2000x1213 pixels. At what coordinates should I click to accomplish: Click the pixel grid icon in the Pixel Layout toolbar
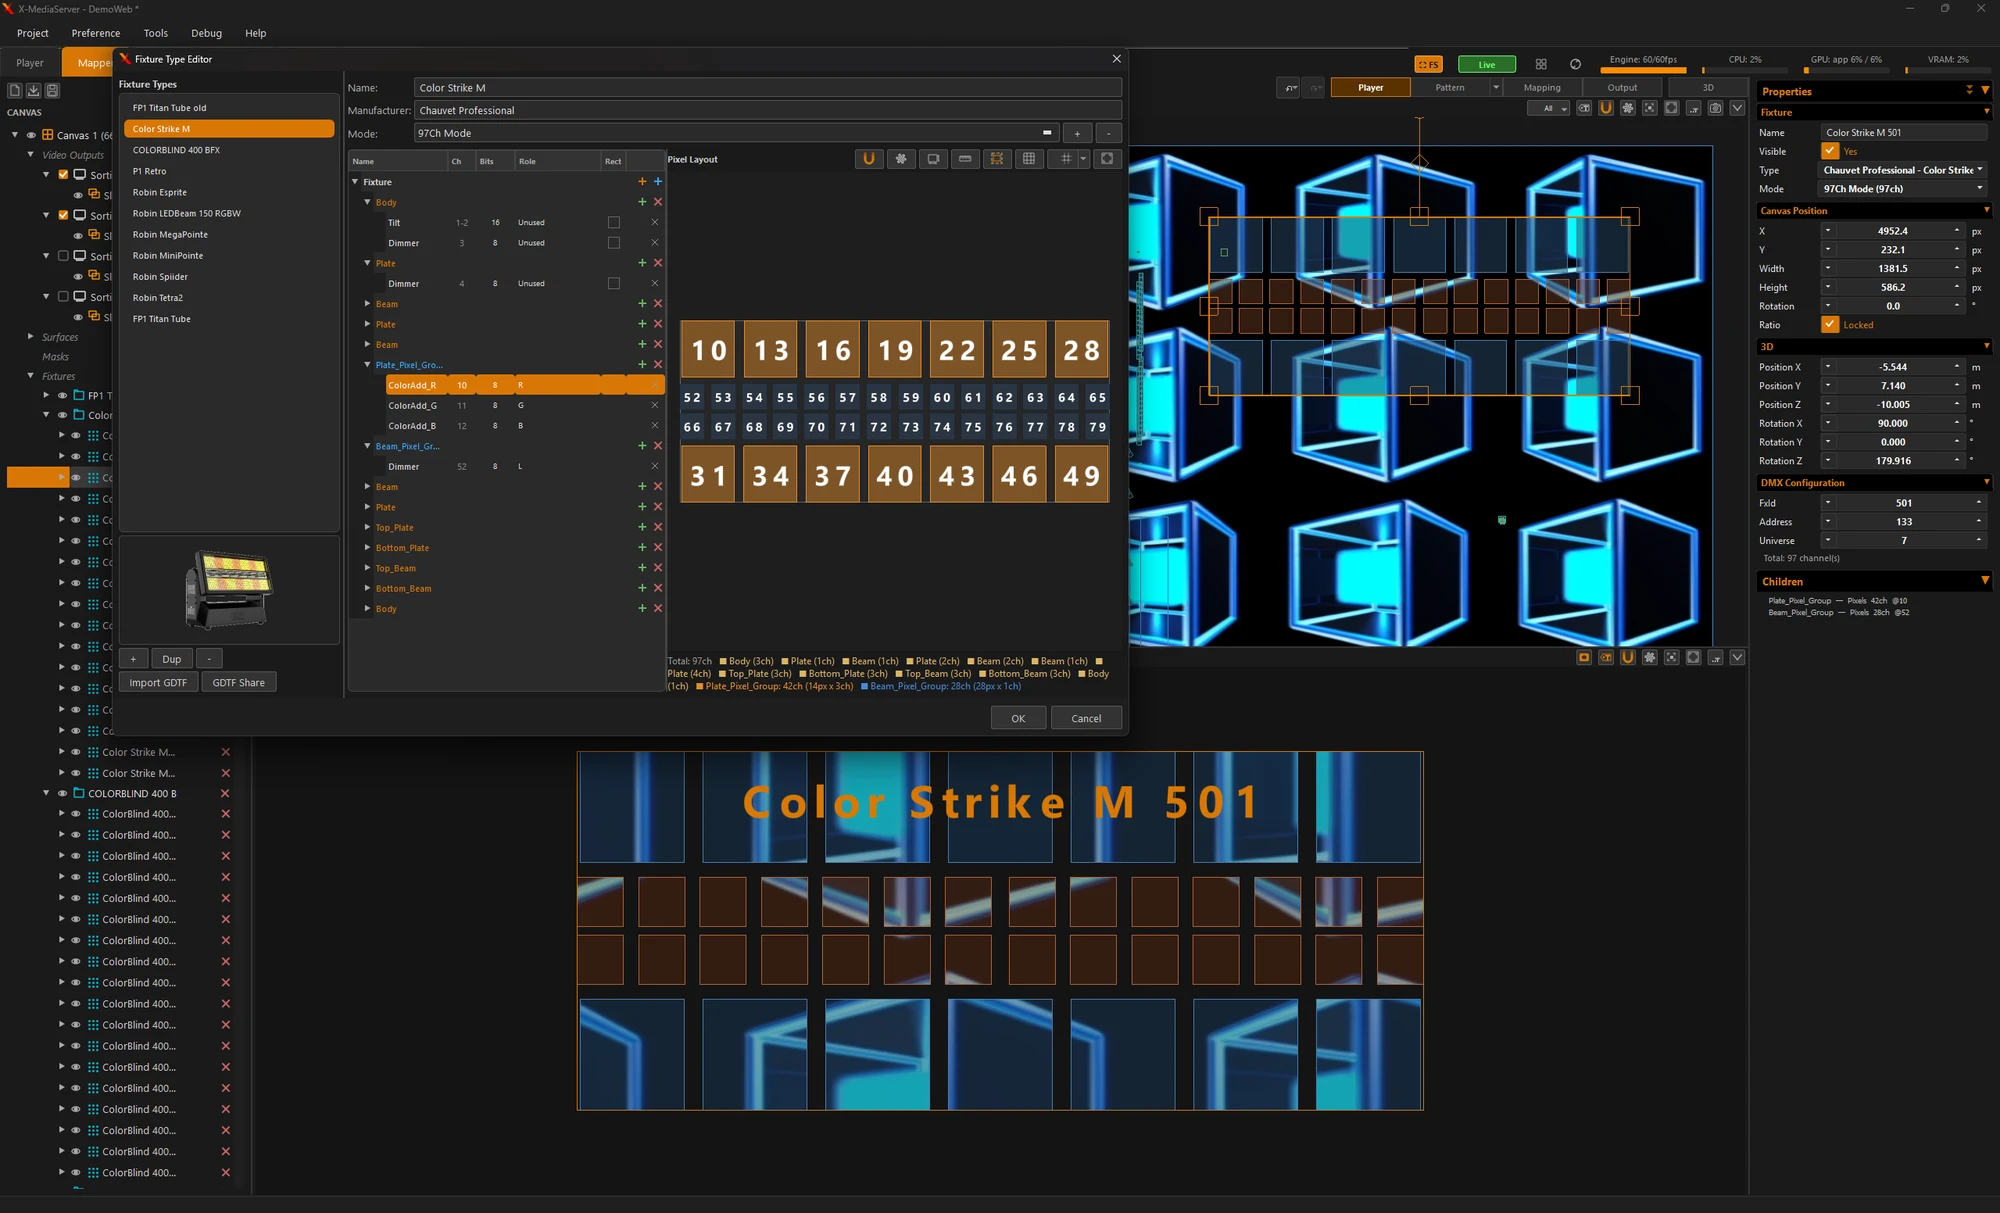[x=1029, y=159]
